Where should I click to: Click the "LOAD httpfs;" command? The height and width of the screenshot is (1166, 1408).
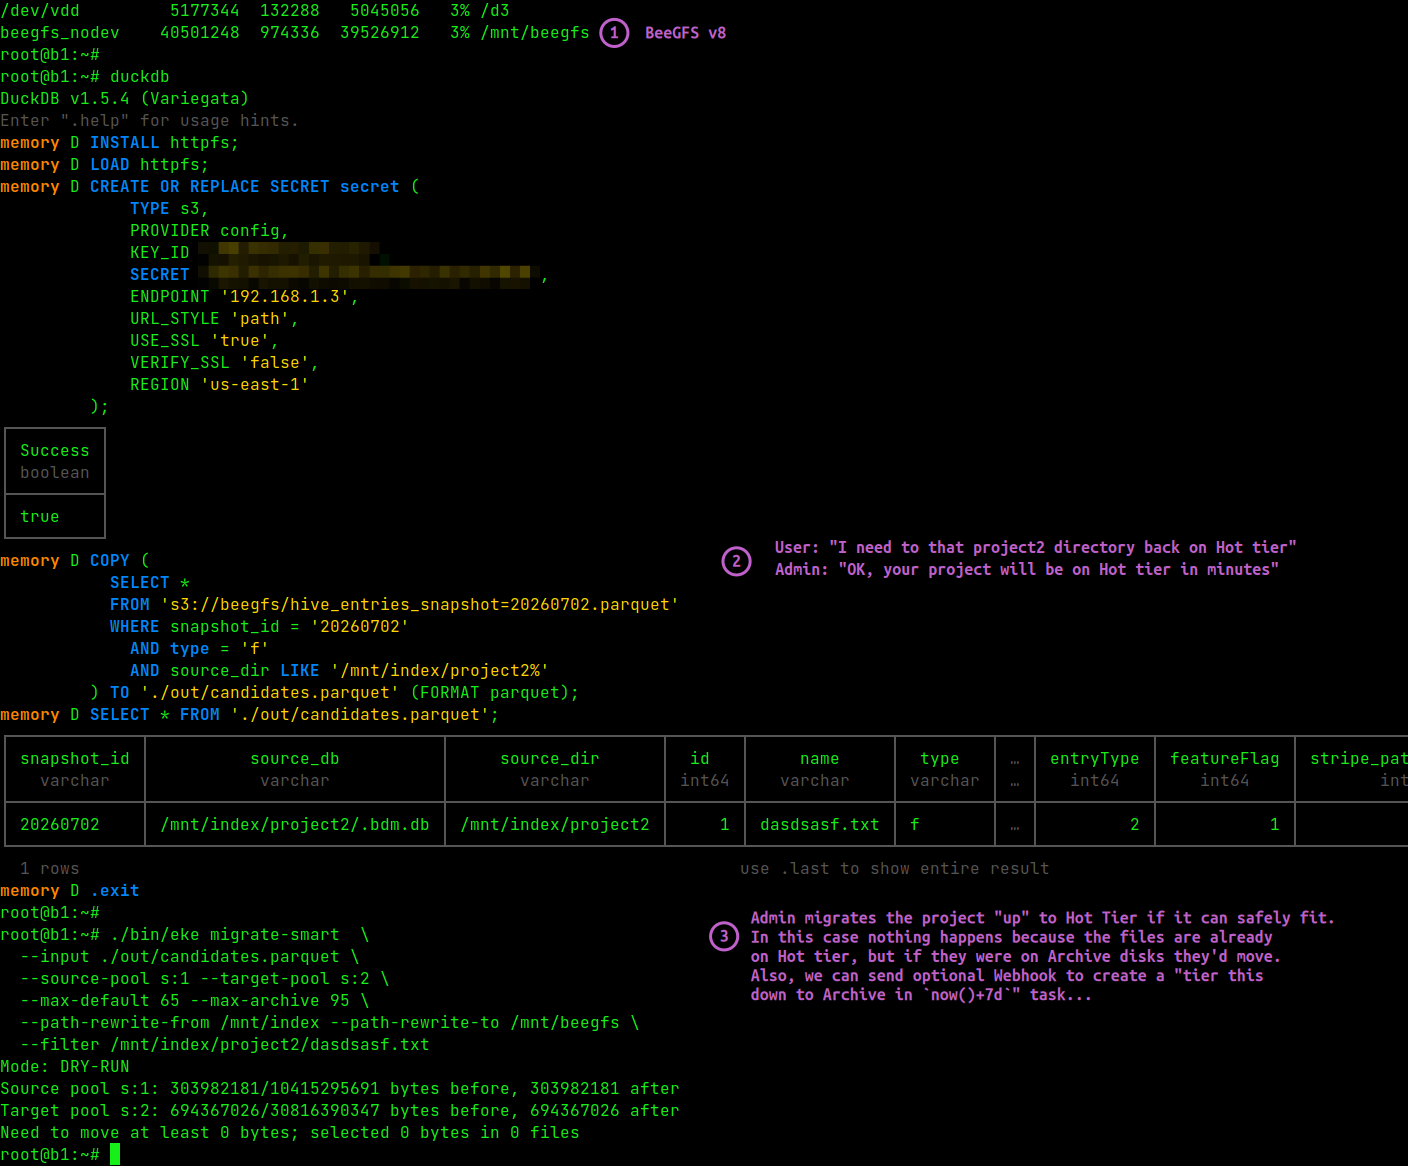[x=150, y=165]
